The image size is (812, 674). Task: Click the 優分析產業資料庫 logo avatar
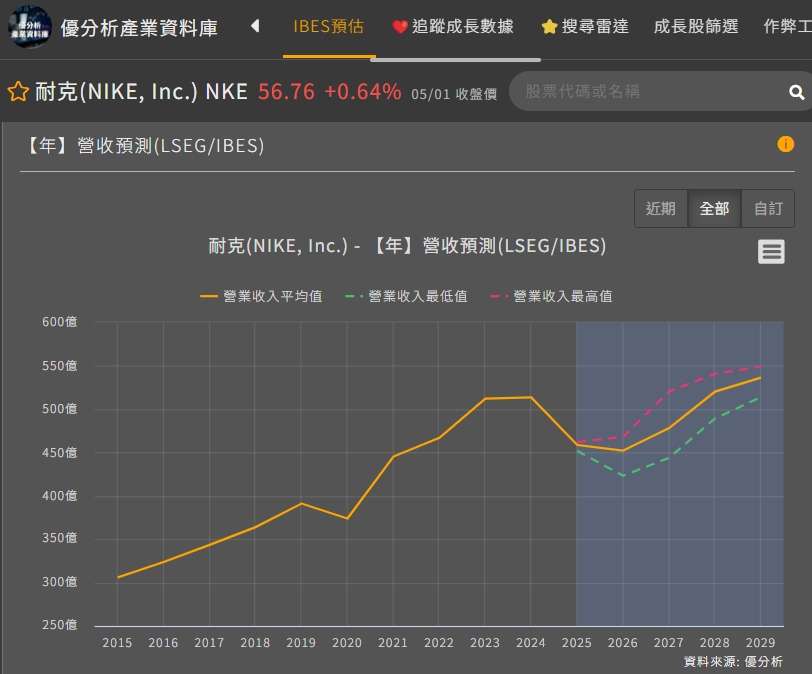[x=30, y=26]
